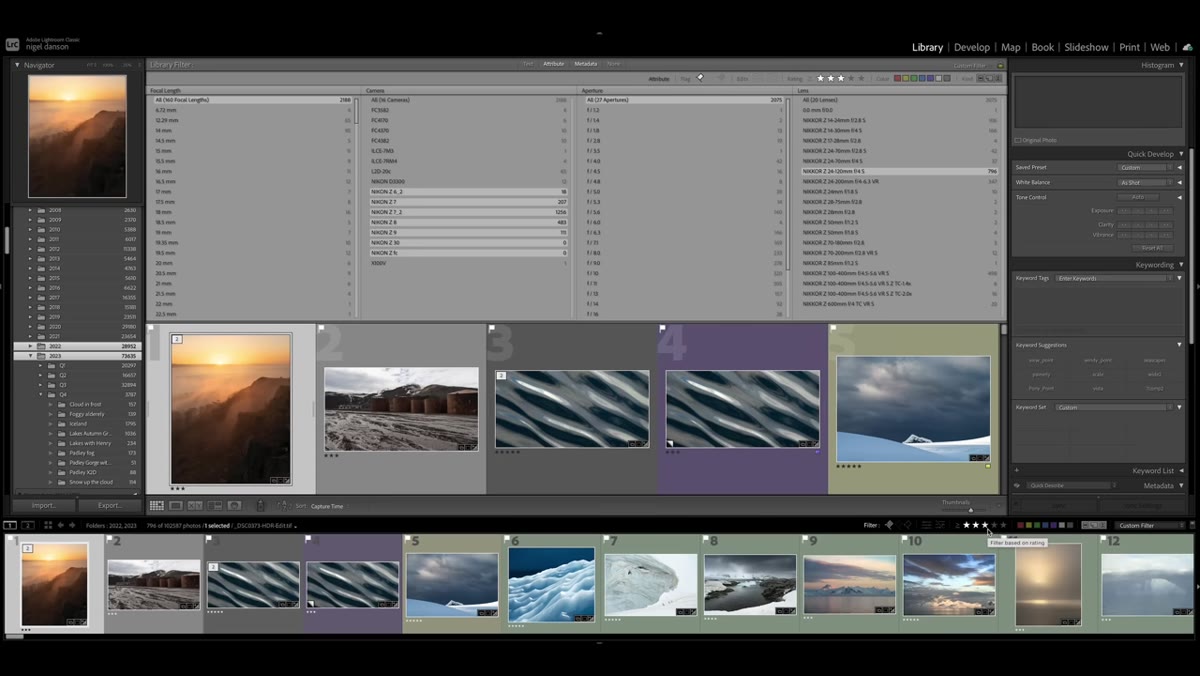The image size is (1200, 676).
Task: Open Survey view in the toolbar
Action: [215, 506]
